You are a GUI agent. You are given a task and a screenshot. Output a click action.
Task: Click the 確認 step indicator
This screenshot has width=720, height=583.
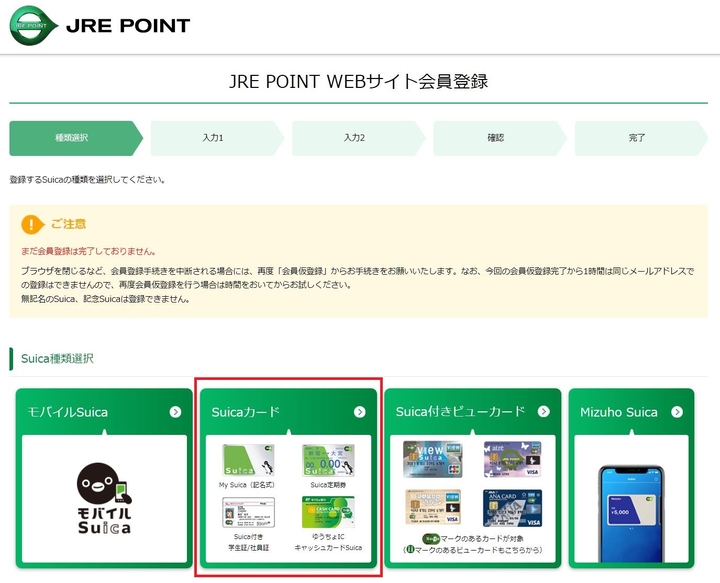500,138
